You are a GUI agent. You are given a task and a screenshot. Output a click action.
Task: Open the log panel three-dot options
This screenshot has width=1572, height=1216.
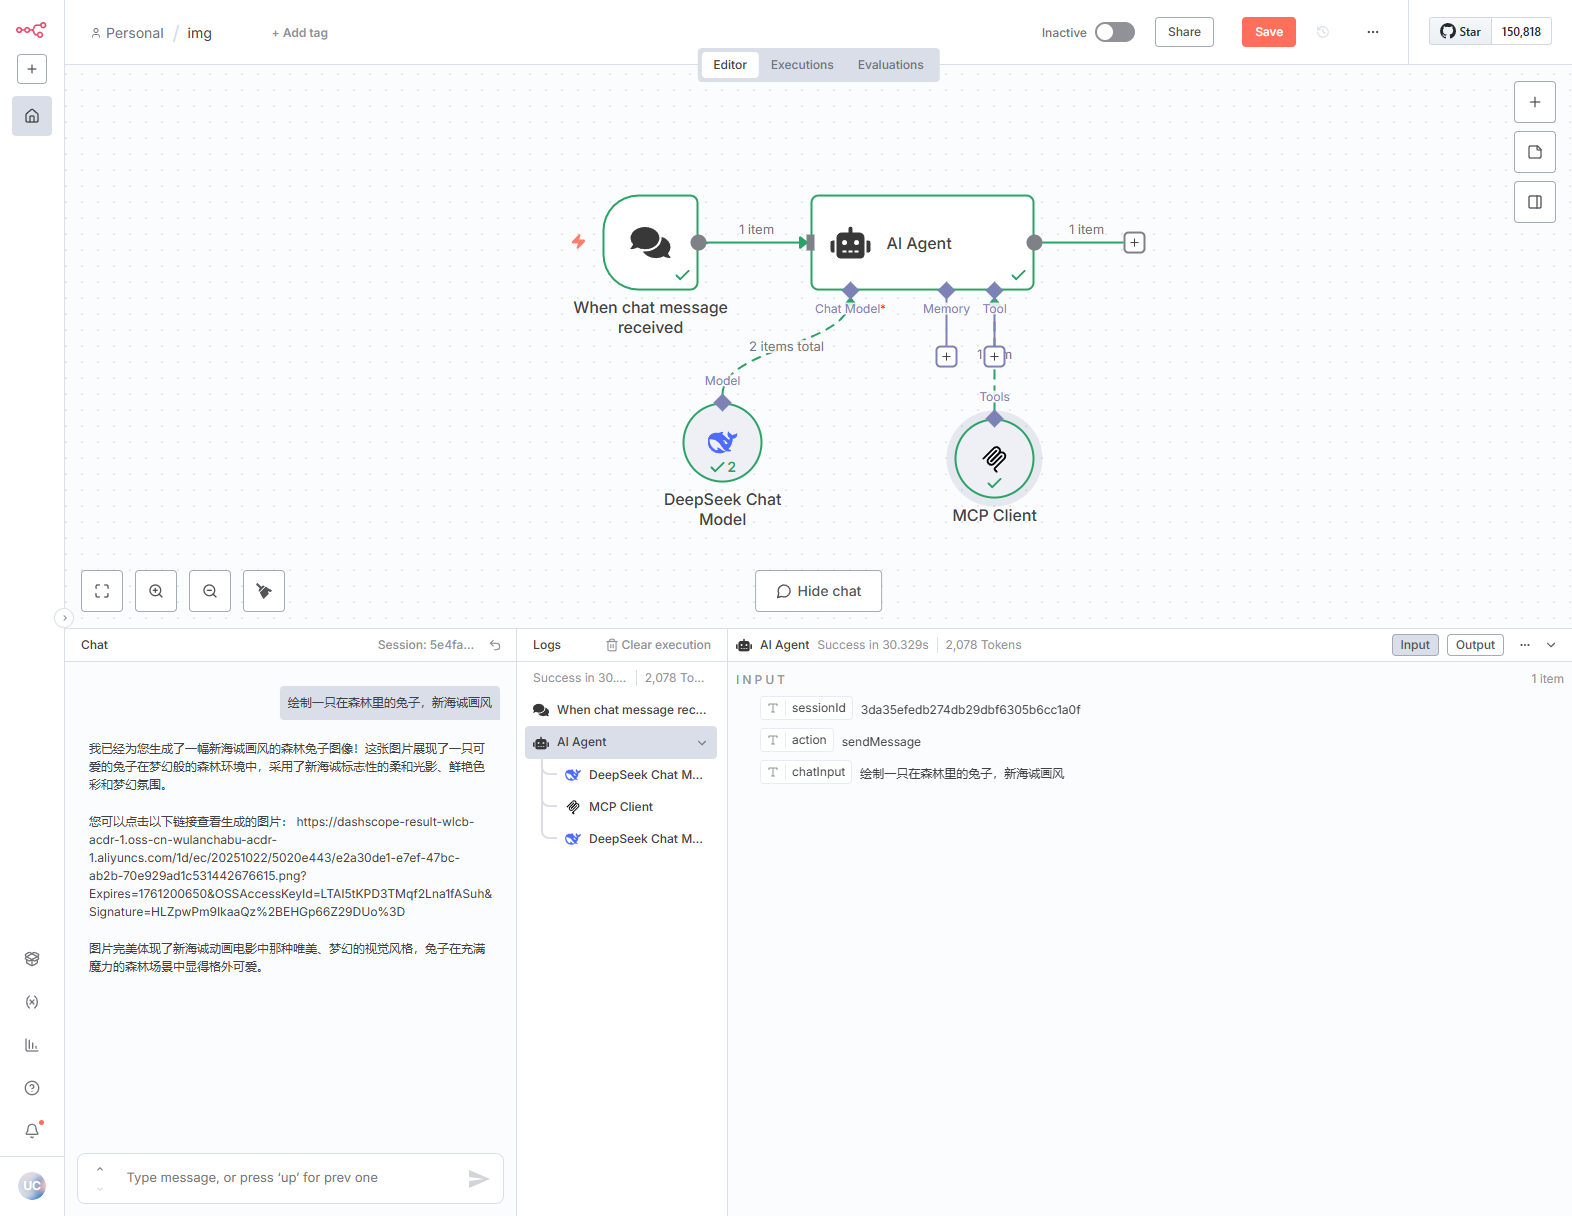pyautogui.click(x=1525, y=645)
